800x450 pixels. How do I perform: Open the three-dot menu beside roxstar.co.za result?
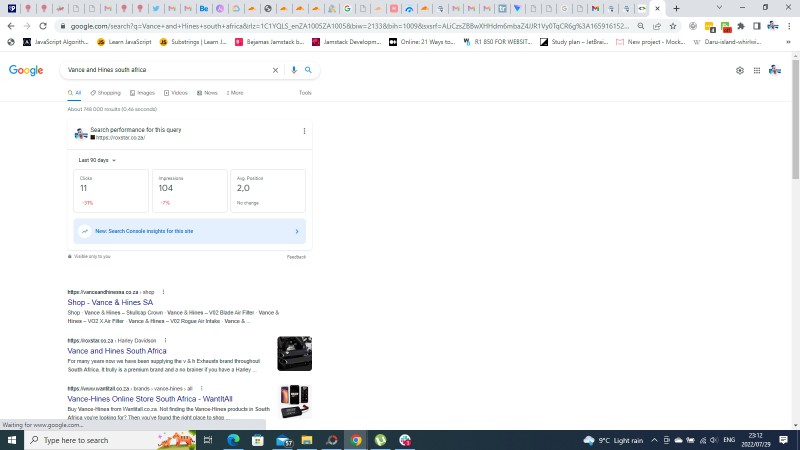click(x=165, y=340)
